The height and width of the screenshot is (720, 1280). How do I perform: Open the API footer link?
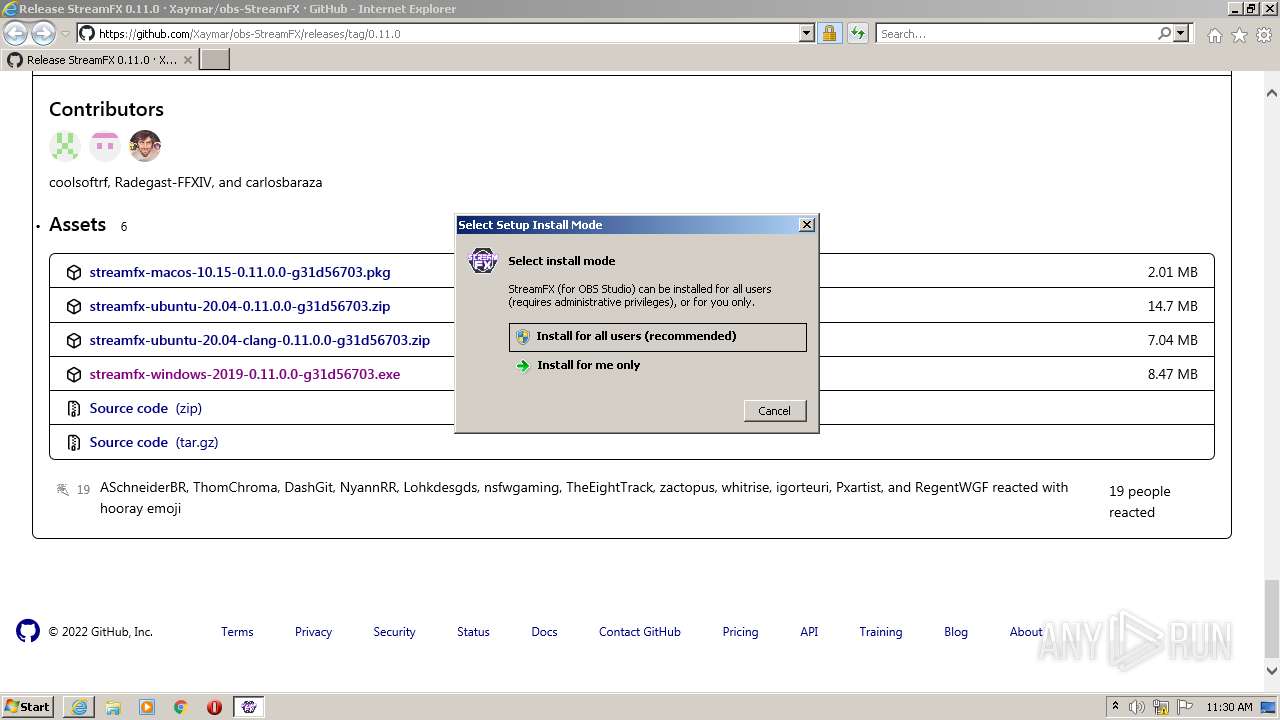809,632
